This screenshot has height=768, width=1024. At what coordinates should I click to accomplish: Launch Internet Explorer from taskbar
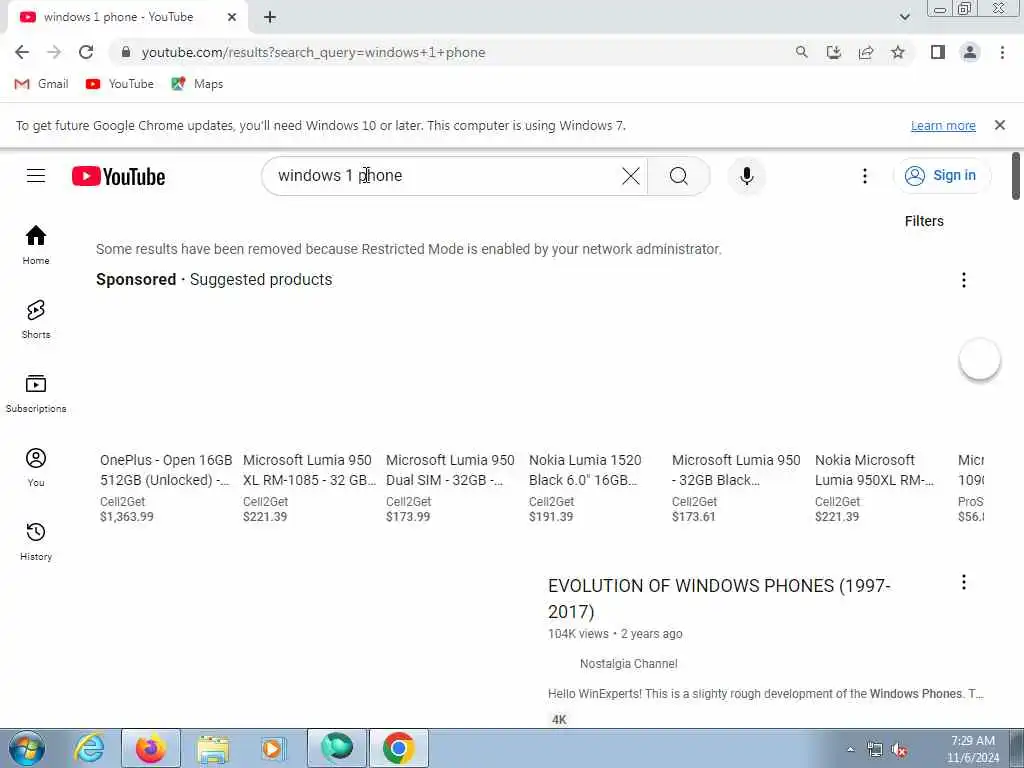(89, 748)
